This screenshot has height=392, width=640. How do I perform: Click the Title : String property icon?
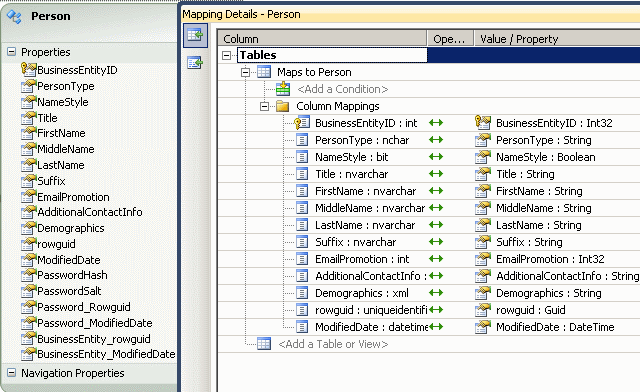[483, 174]
